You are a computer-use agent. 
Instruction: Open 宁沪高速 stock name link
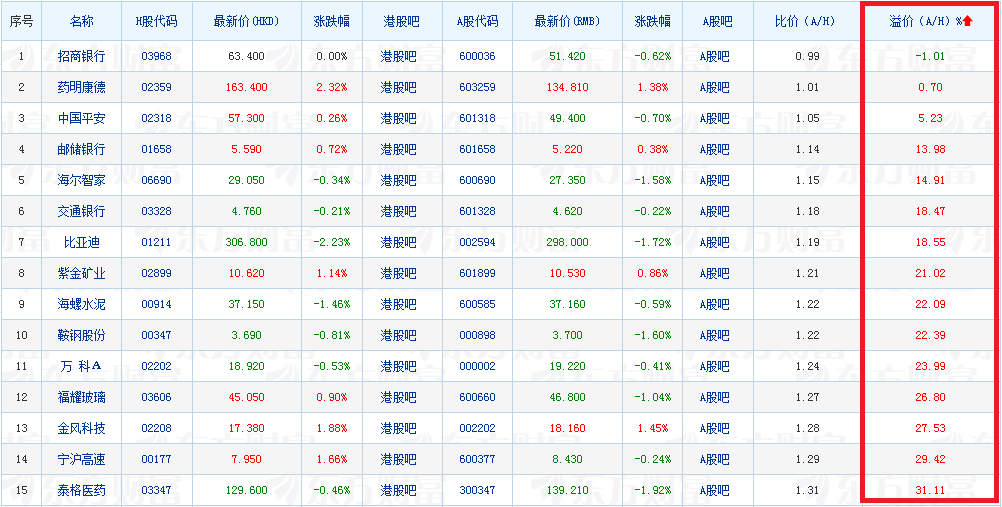[x=81, y=459]
